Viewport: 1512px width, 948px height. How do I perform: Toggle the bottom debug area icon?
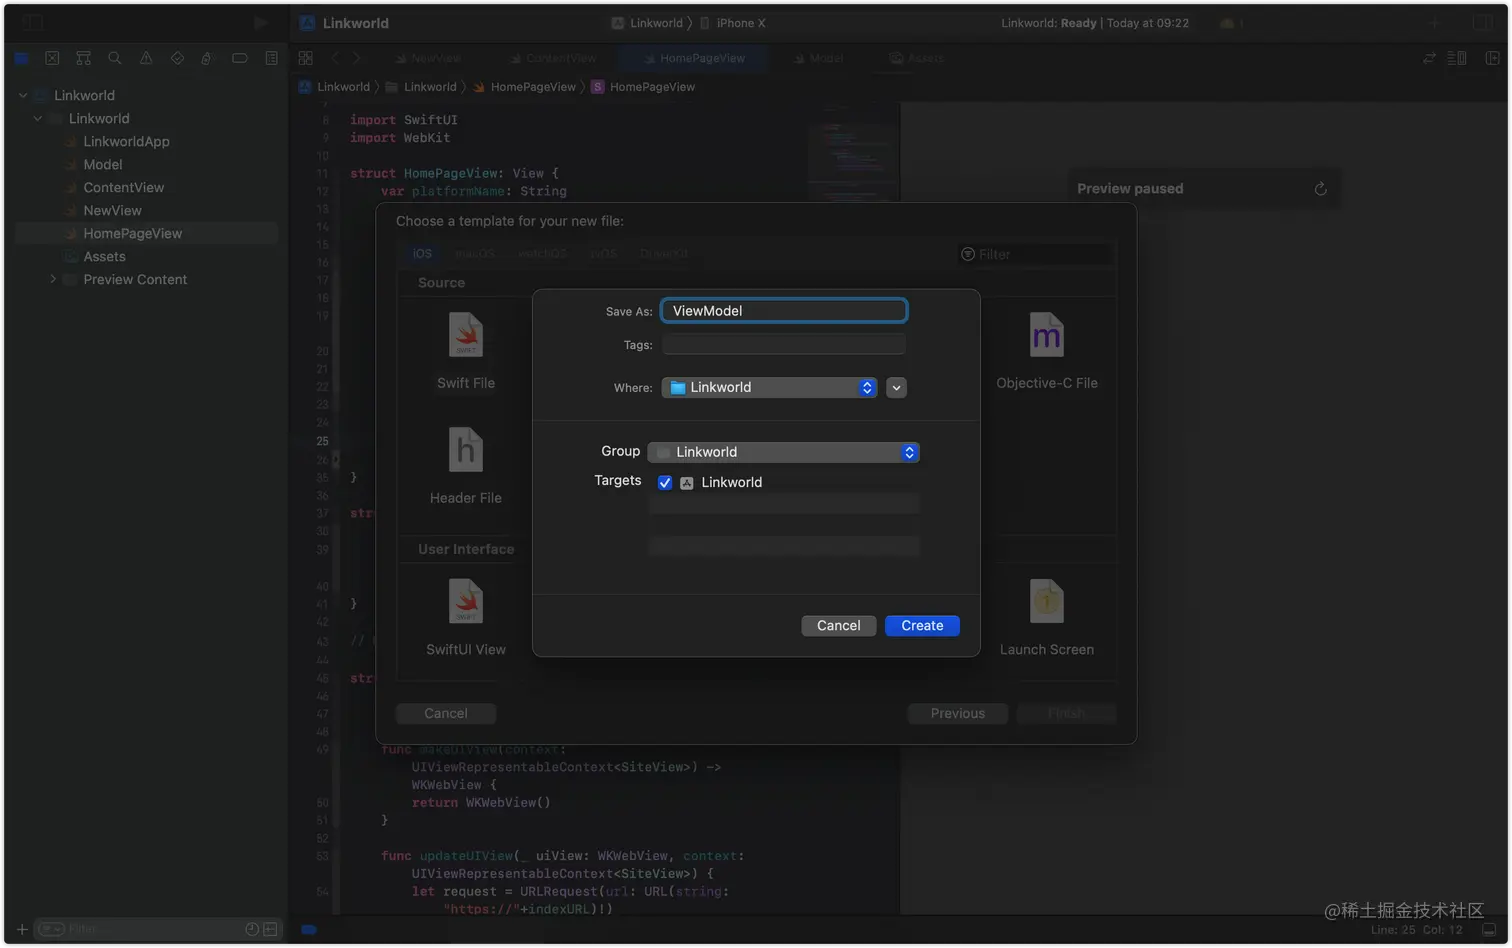click(x=1489, y=930)
